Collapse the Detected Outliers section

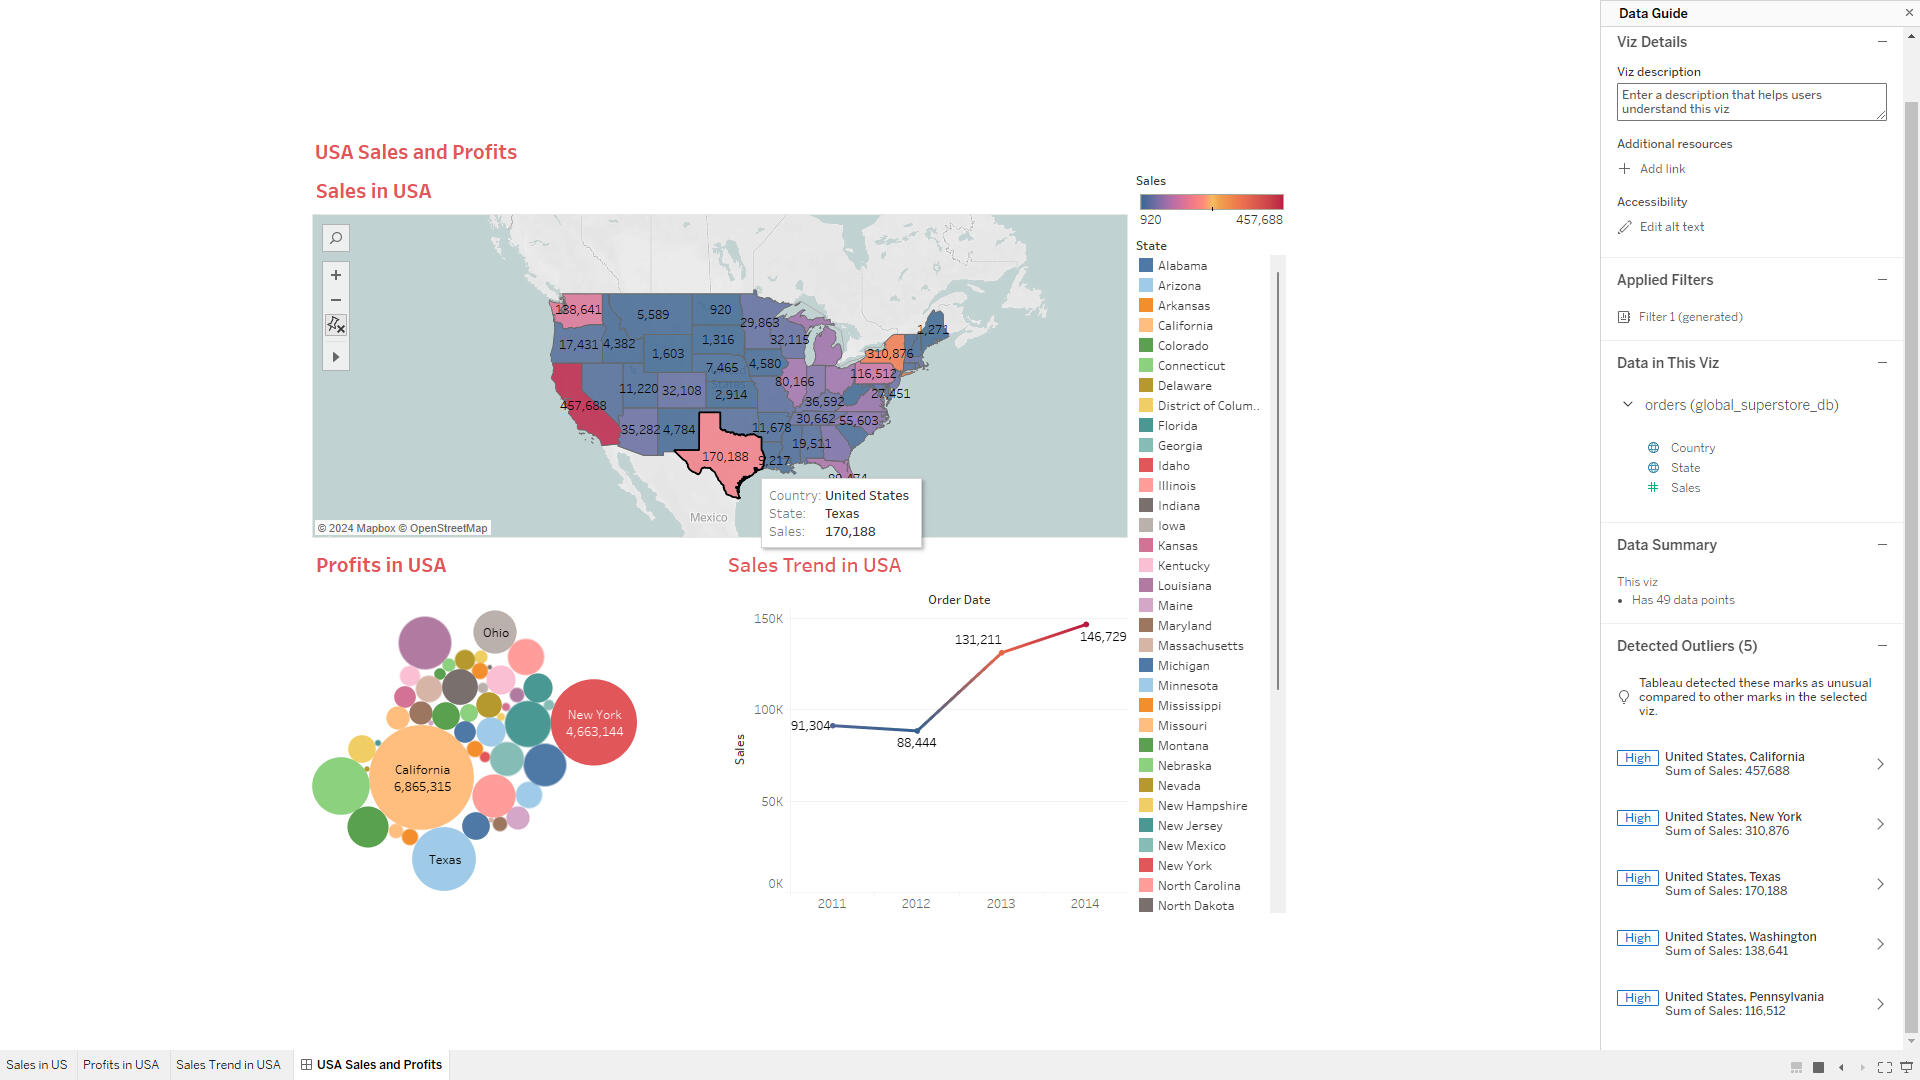point(1882,646)
